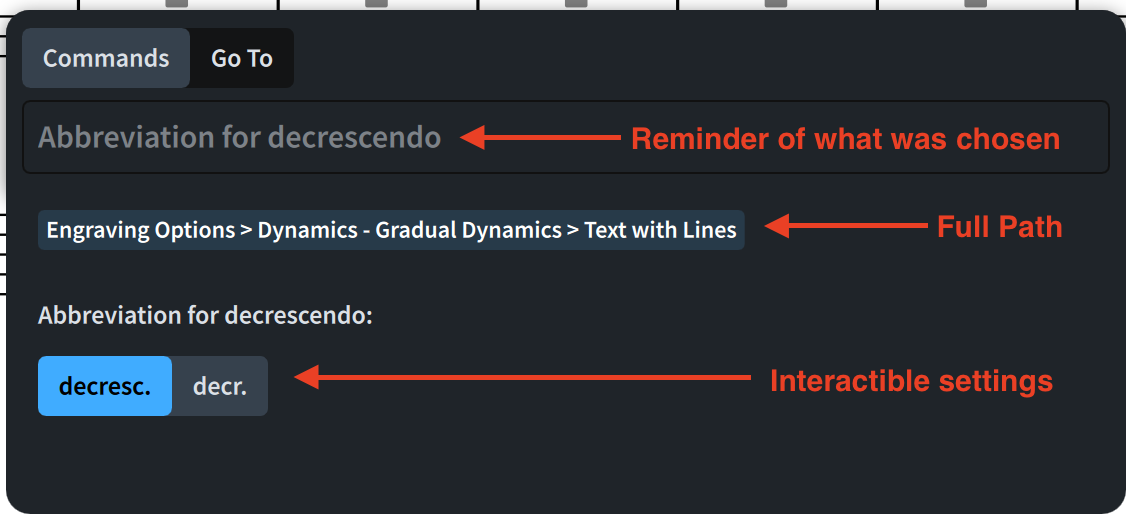Click Text with Lines in the path

[660, 230]
